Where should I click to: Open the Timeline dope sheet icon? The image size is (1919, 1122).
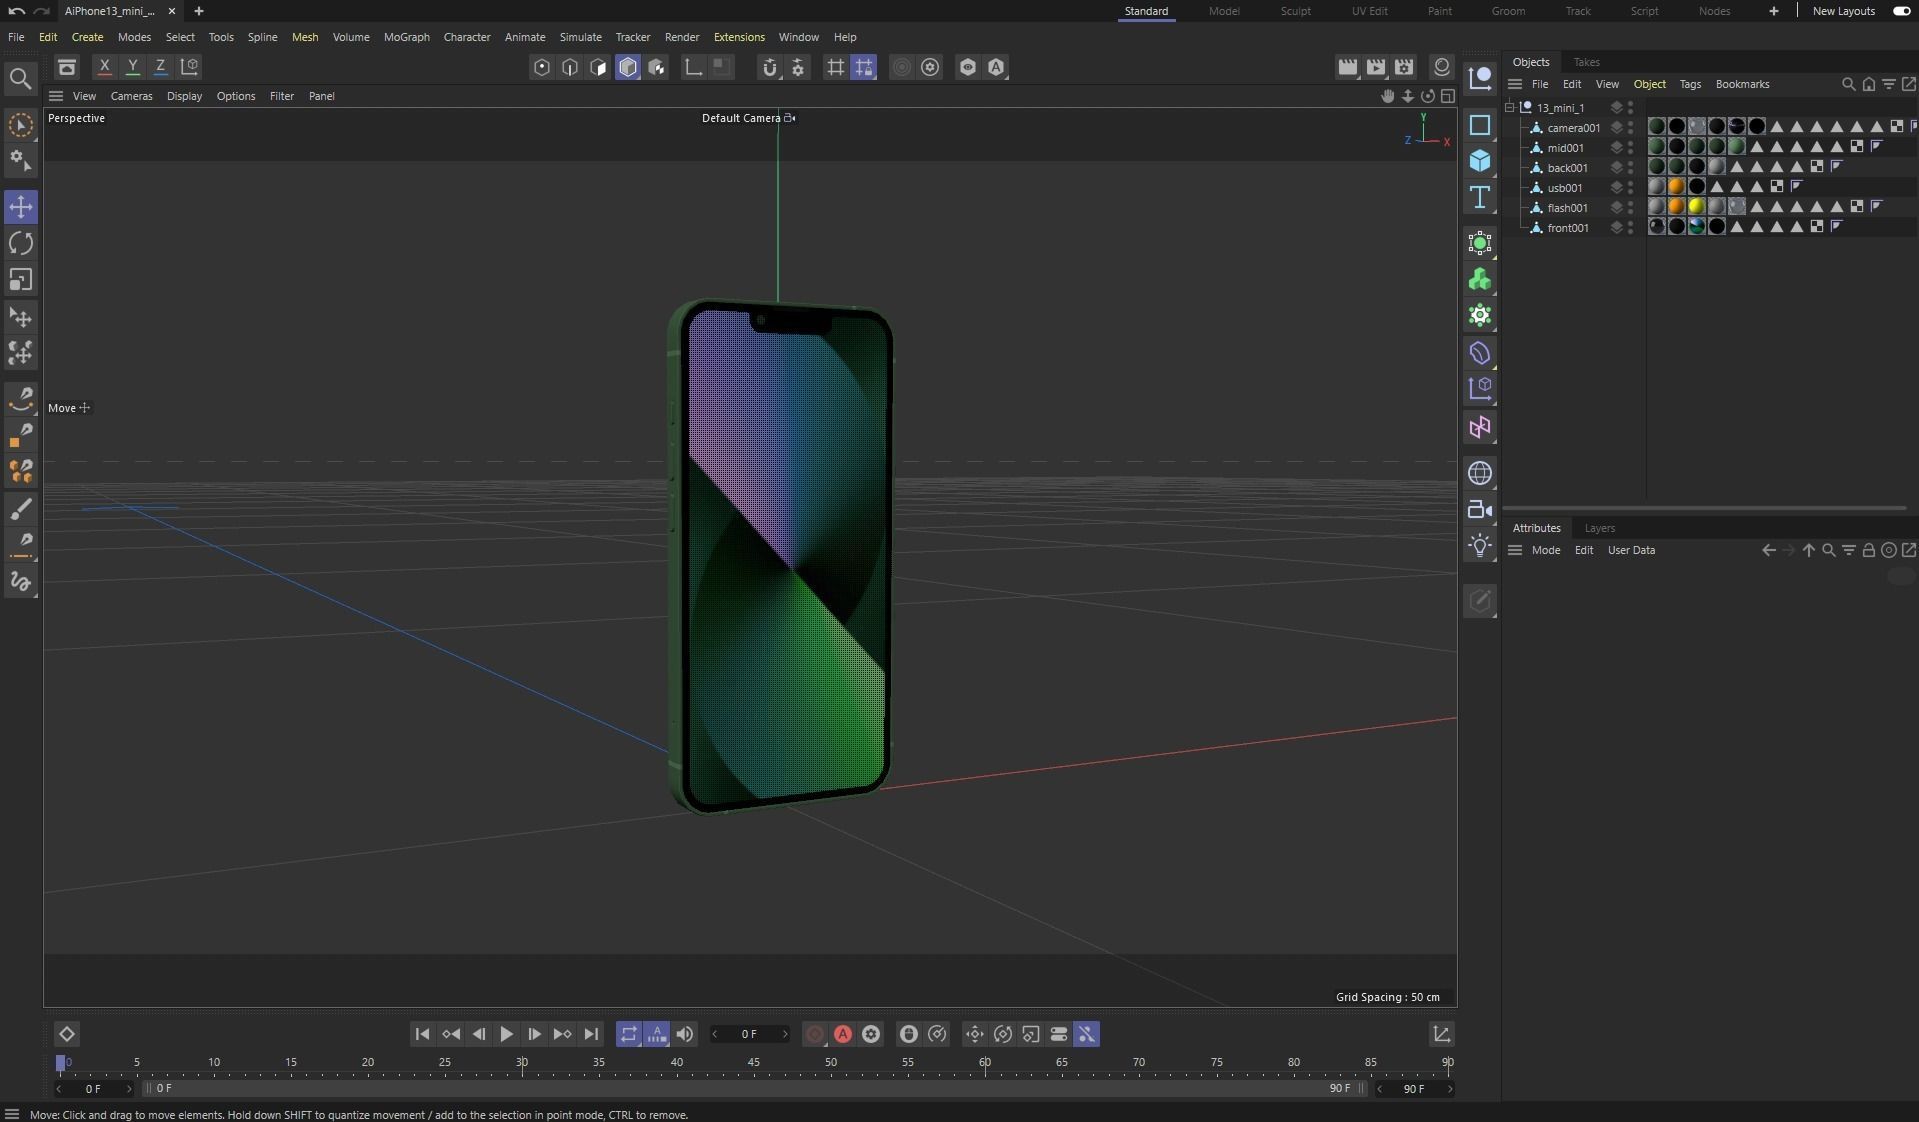(x=1442, y=1034)
